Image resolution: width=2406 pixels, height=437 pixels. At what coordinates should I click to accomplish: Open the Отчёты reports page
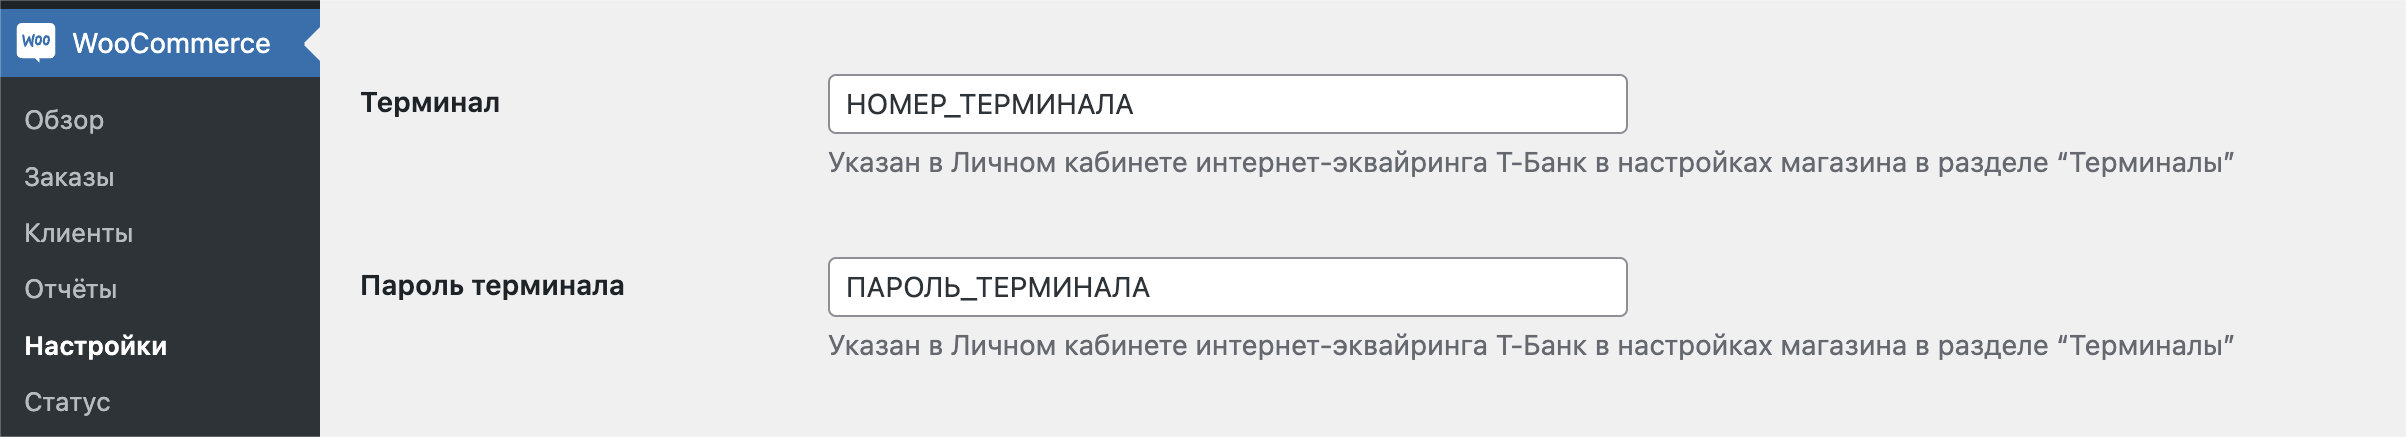pos(70,289)
